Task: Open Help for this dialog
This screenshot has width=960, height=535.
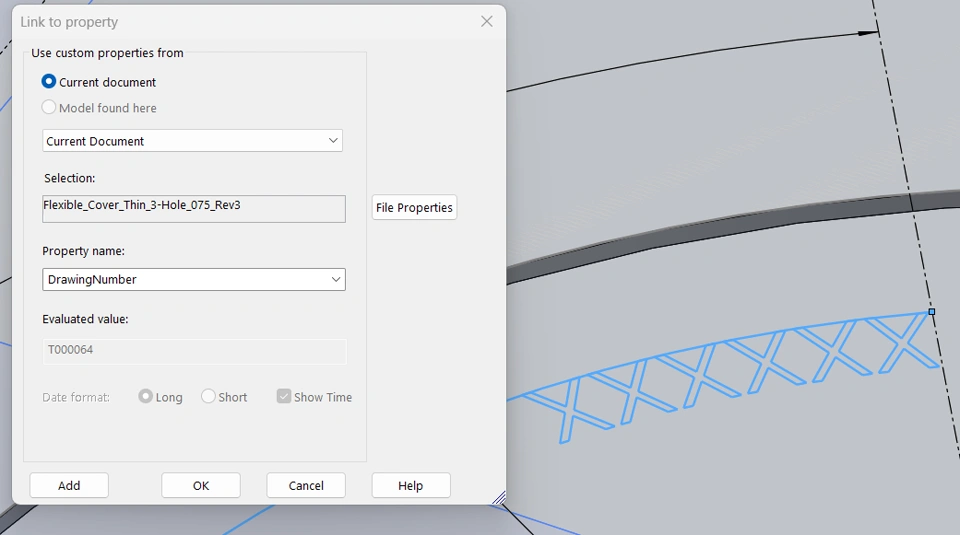Action: point(411,485)
